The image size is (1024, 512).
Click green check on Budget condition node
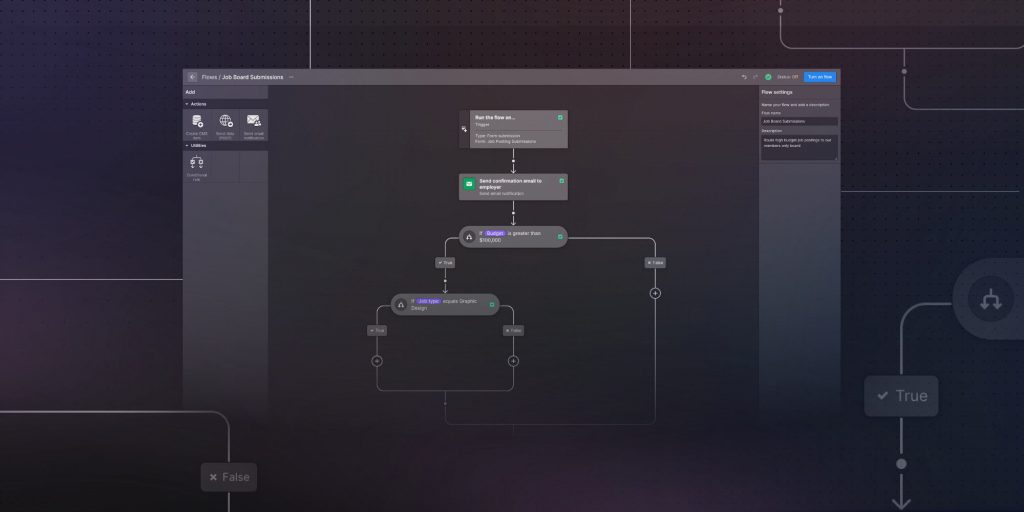(x=560, y=236)
